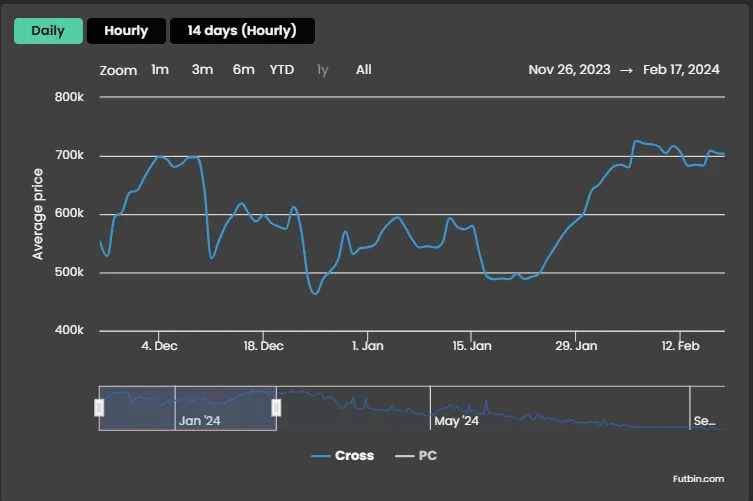The image size is (753, 501).
Task: Edit the Nov 26, 2023 start date
Action: (x=569, y=70)
